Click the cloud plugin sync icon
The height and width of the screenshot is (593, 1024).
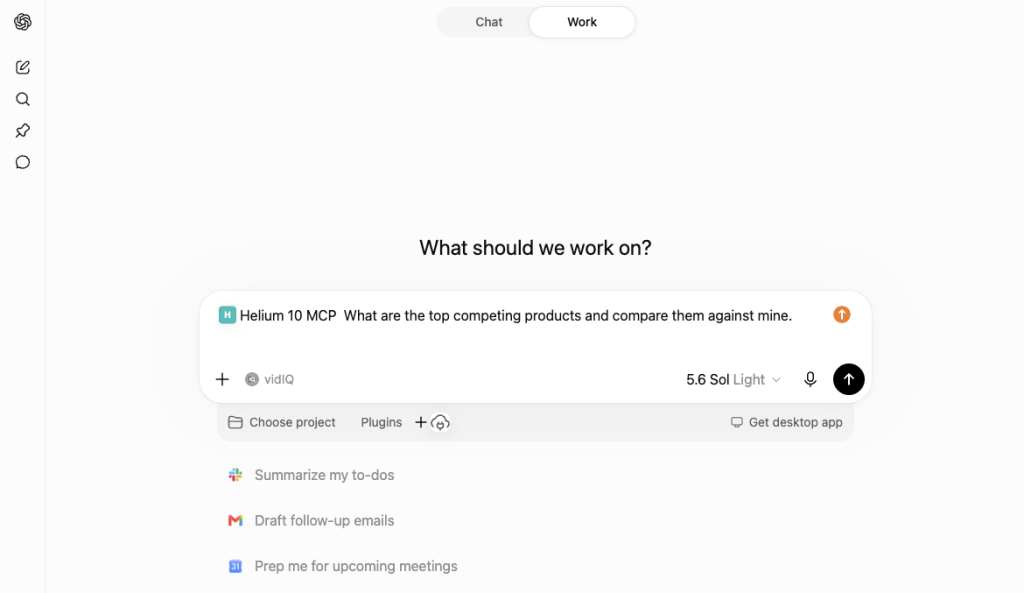(440, 423)
